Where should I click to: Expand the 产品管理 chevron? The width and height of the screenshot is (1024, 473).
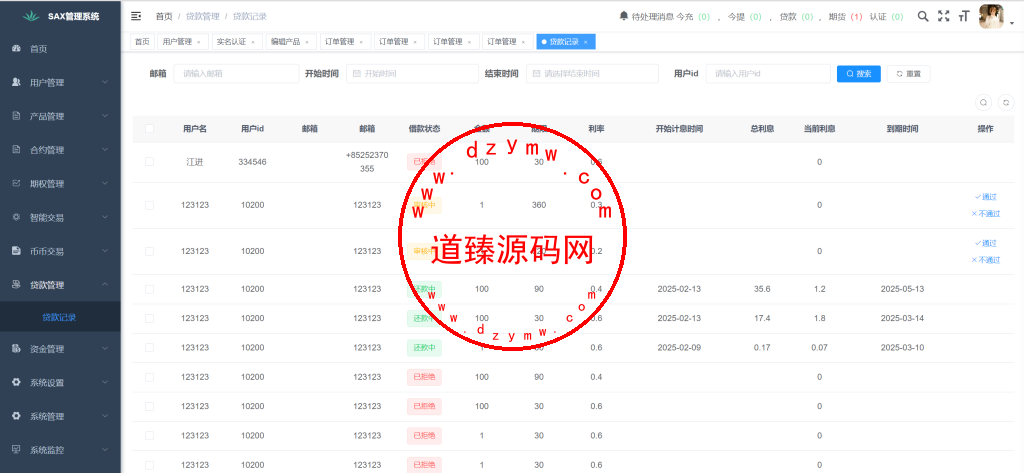[x=105, y=116]
